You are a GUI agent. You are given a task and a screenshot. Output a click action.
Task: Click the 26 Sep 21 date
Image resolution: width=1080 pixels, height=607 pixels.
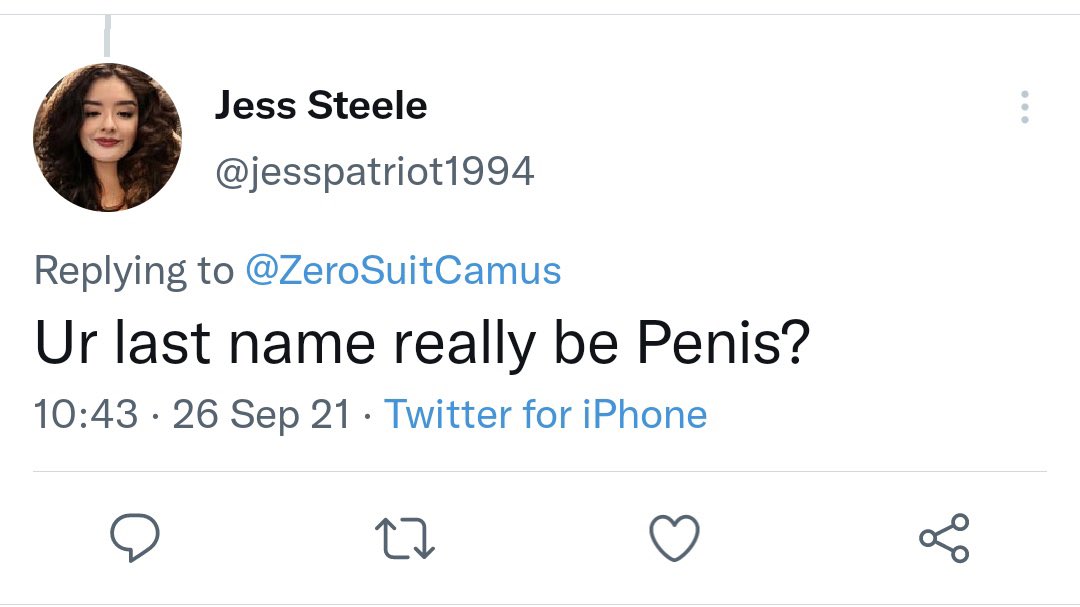262,414
